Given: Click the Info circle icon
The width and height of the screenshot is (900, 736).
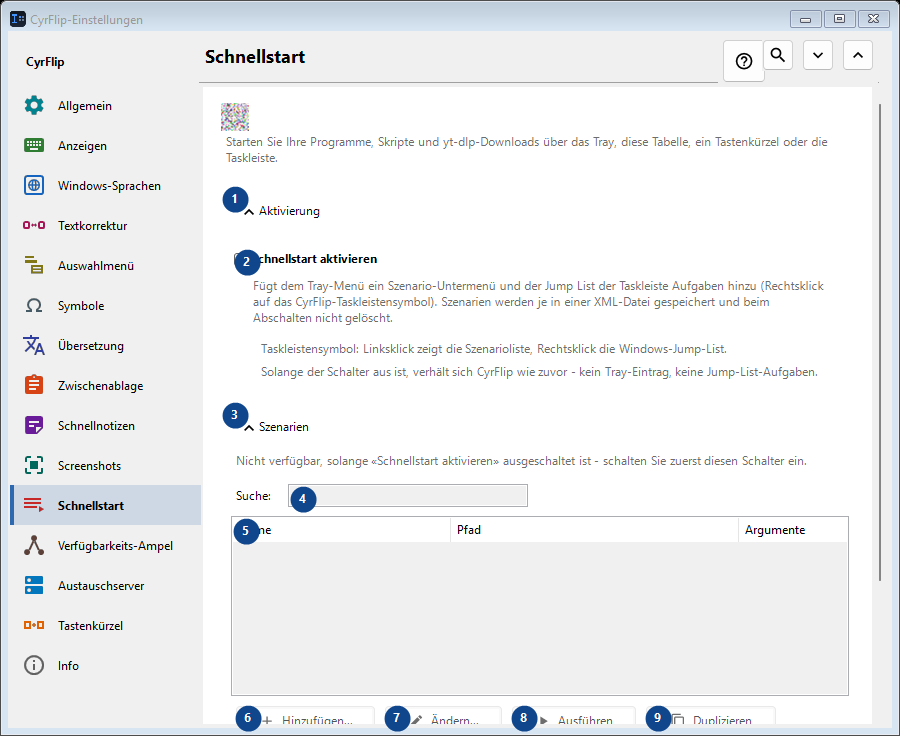Looking at the screenshot, I should click(34, 665).
